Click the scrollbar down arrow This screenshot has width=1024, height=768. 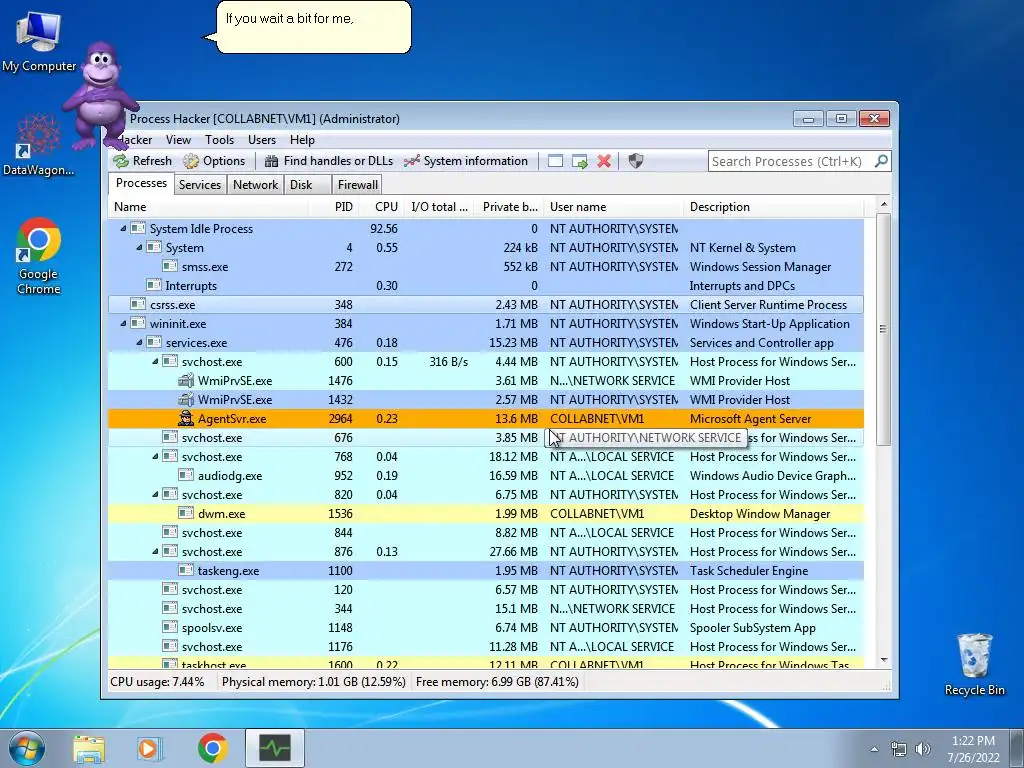click(x=884, y=660)
